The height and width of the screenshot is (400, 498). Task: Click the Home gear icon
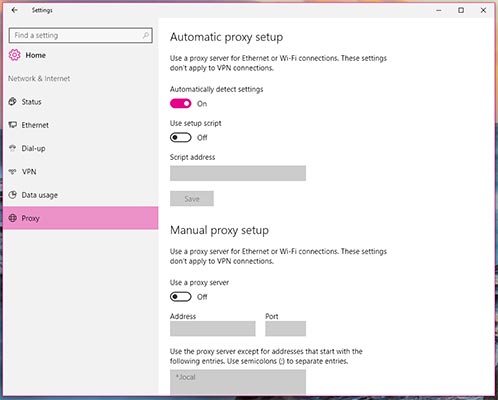tap(14, 55)
